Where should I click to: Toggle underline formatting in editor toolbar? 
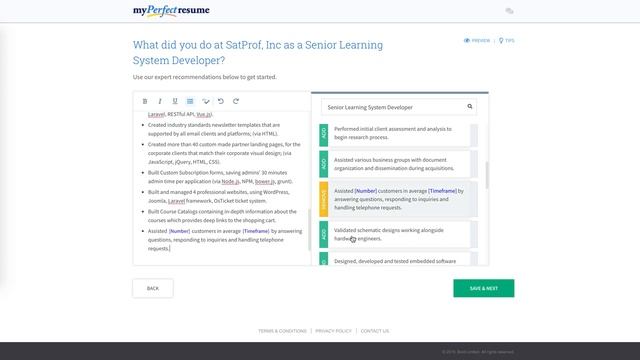coord(175,101)
